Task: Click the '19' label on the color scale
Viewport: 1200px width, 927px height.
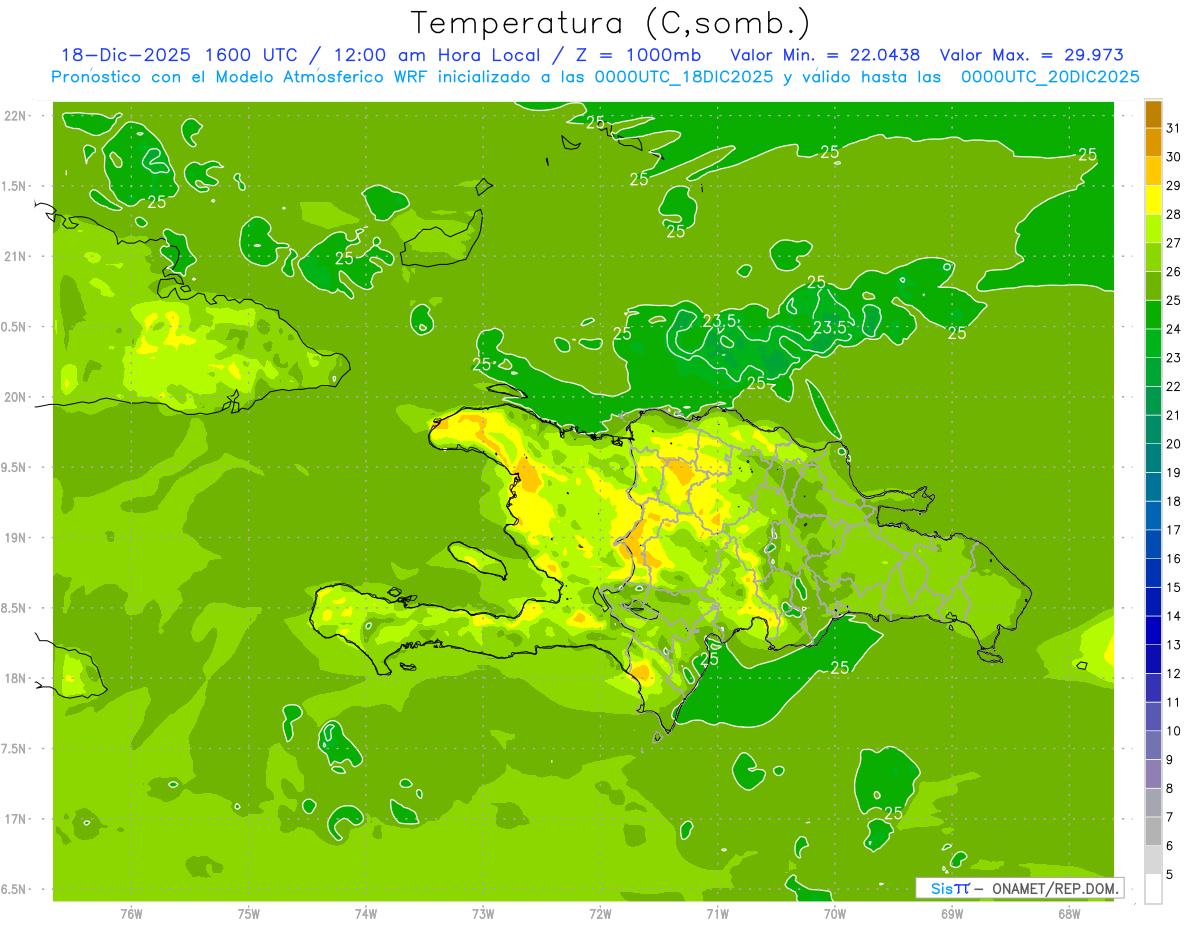Action: (1174, 473)
